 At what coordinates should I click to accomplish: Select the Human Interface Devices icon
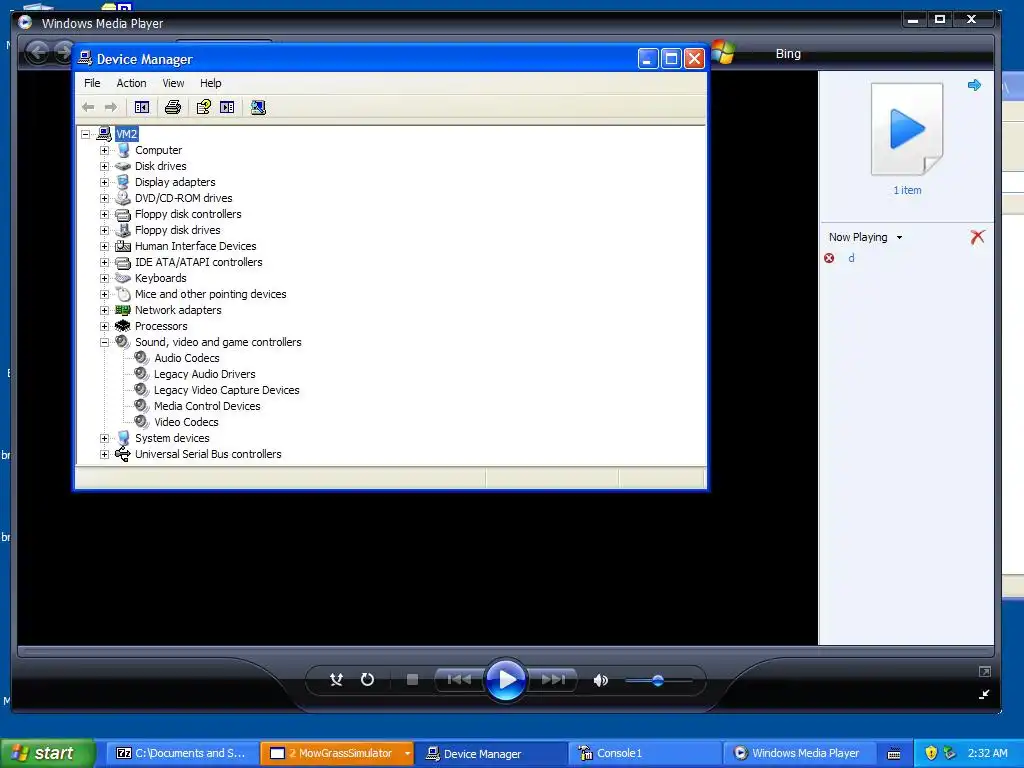pos(123,246)
